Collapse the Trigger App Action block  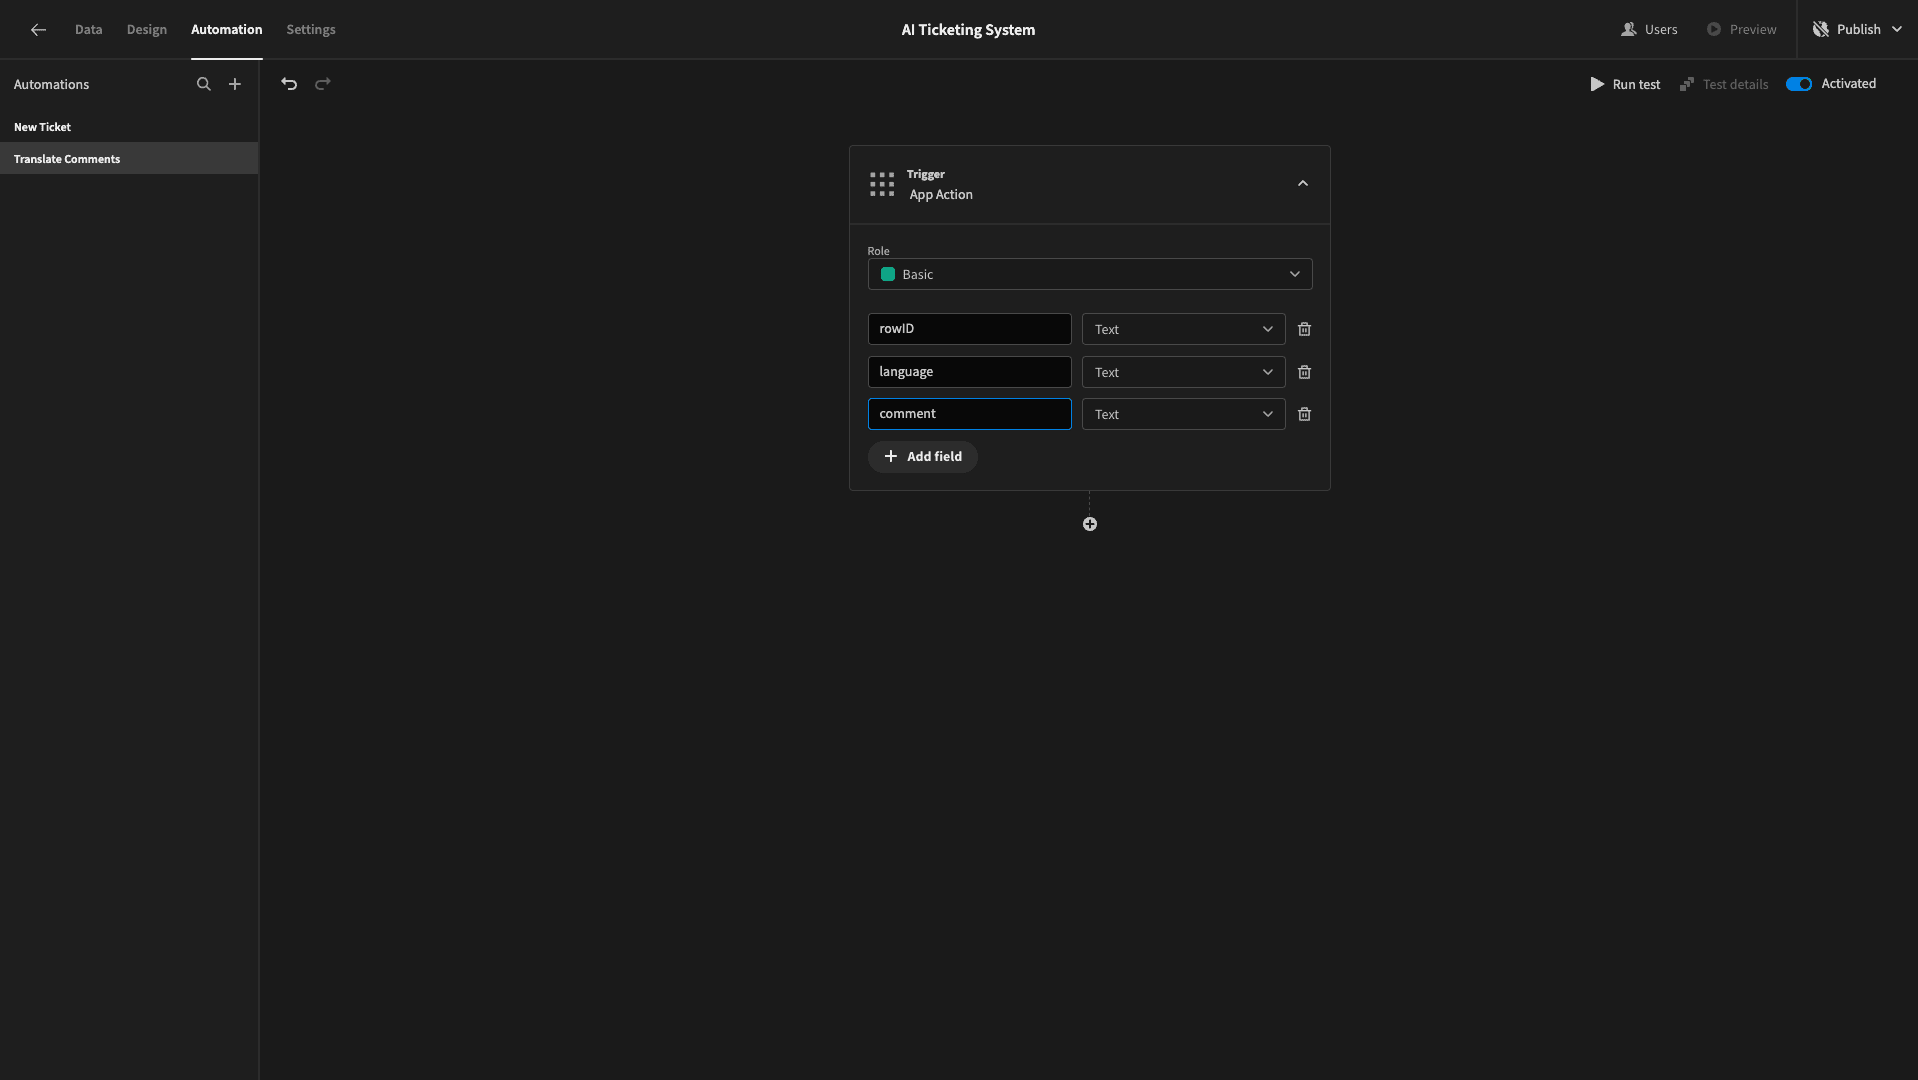click(x=1303, y=184)
